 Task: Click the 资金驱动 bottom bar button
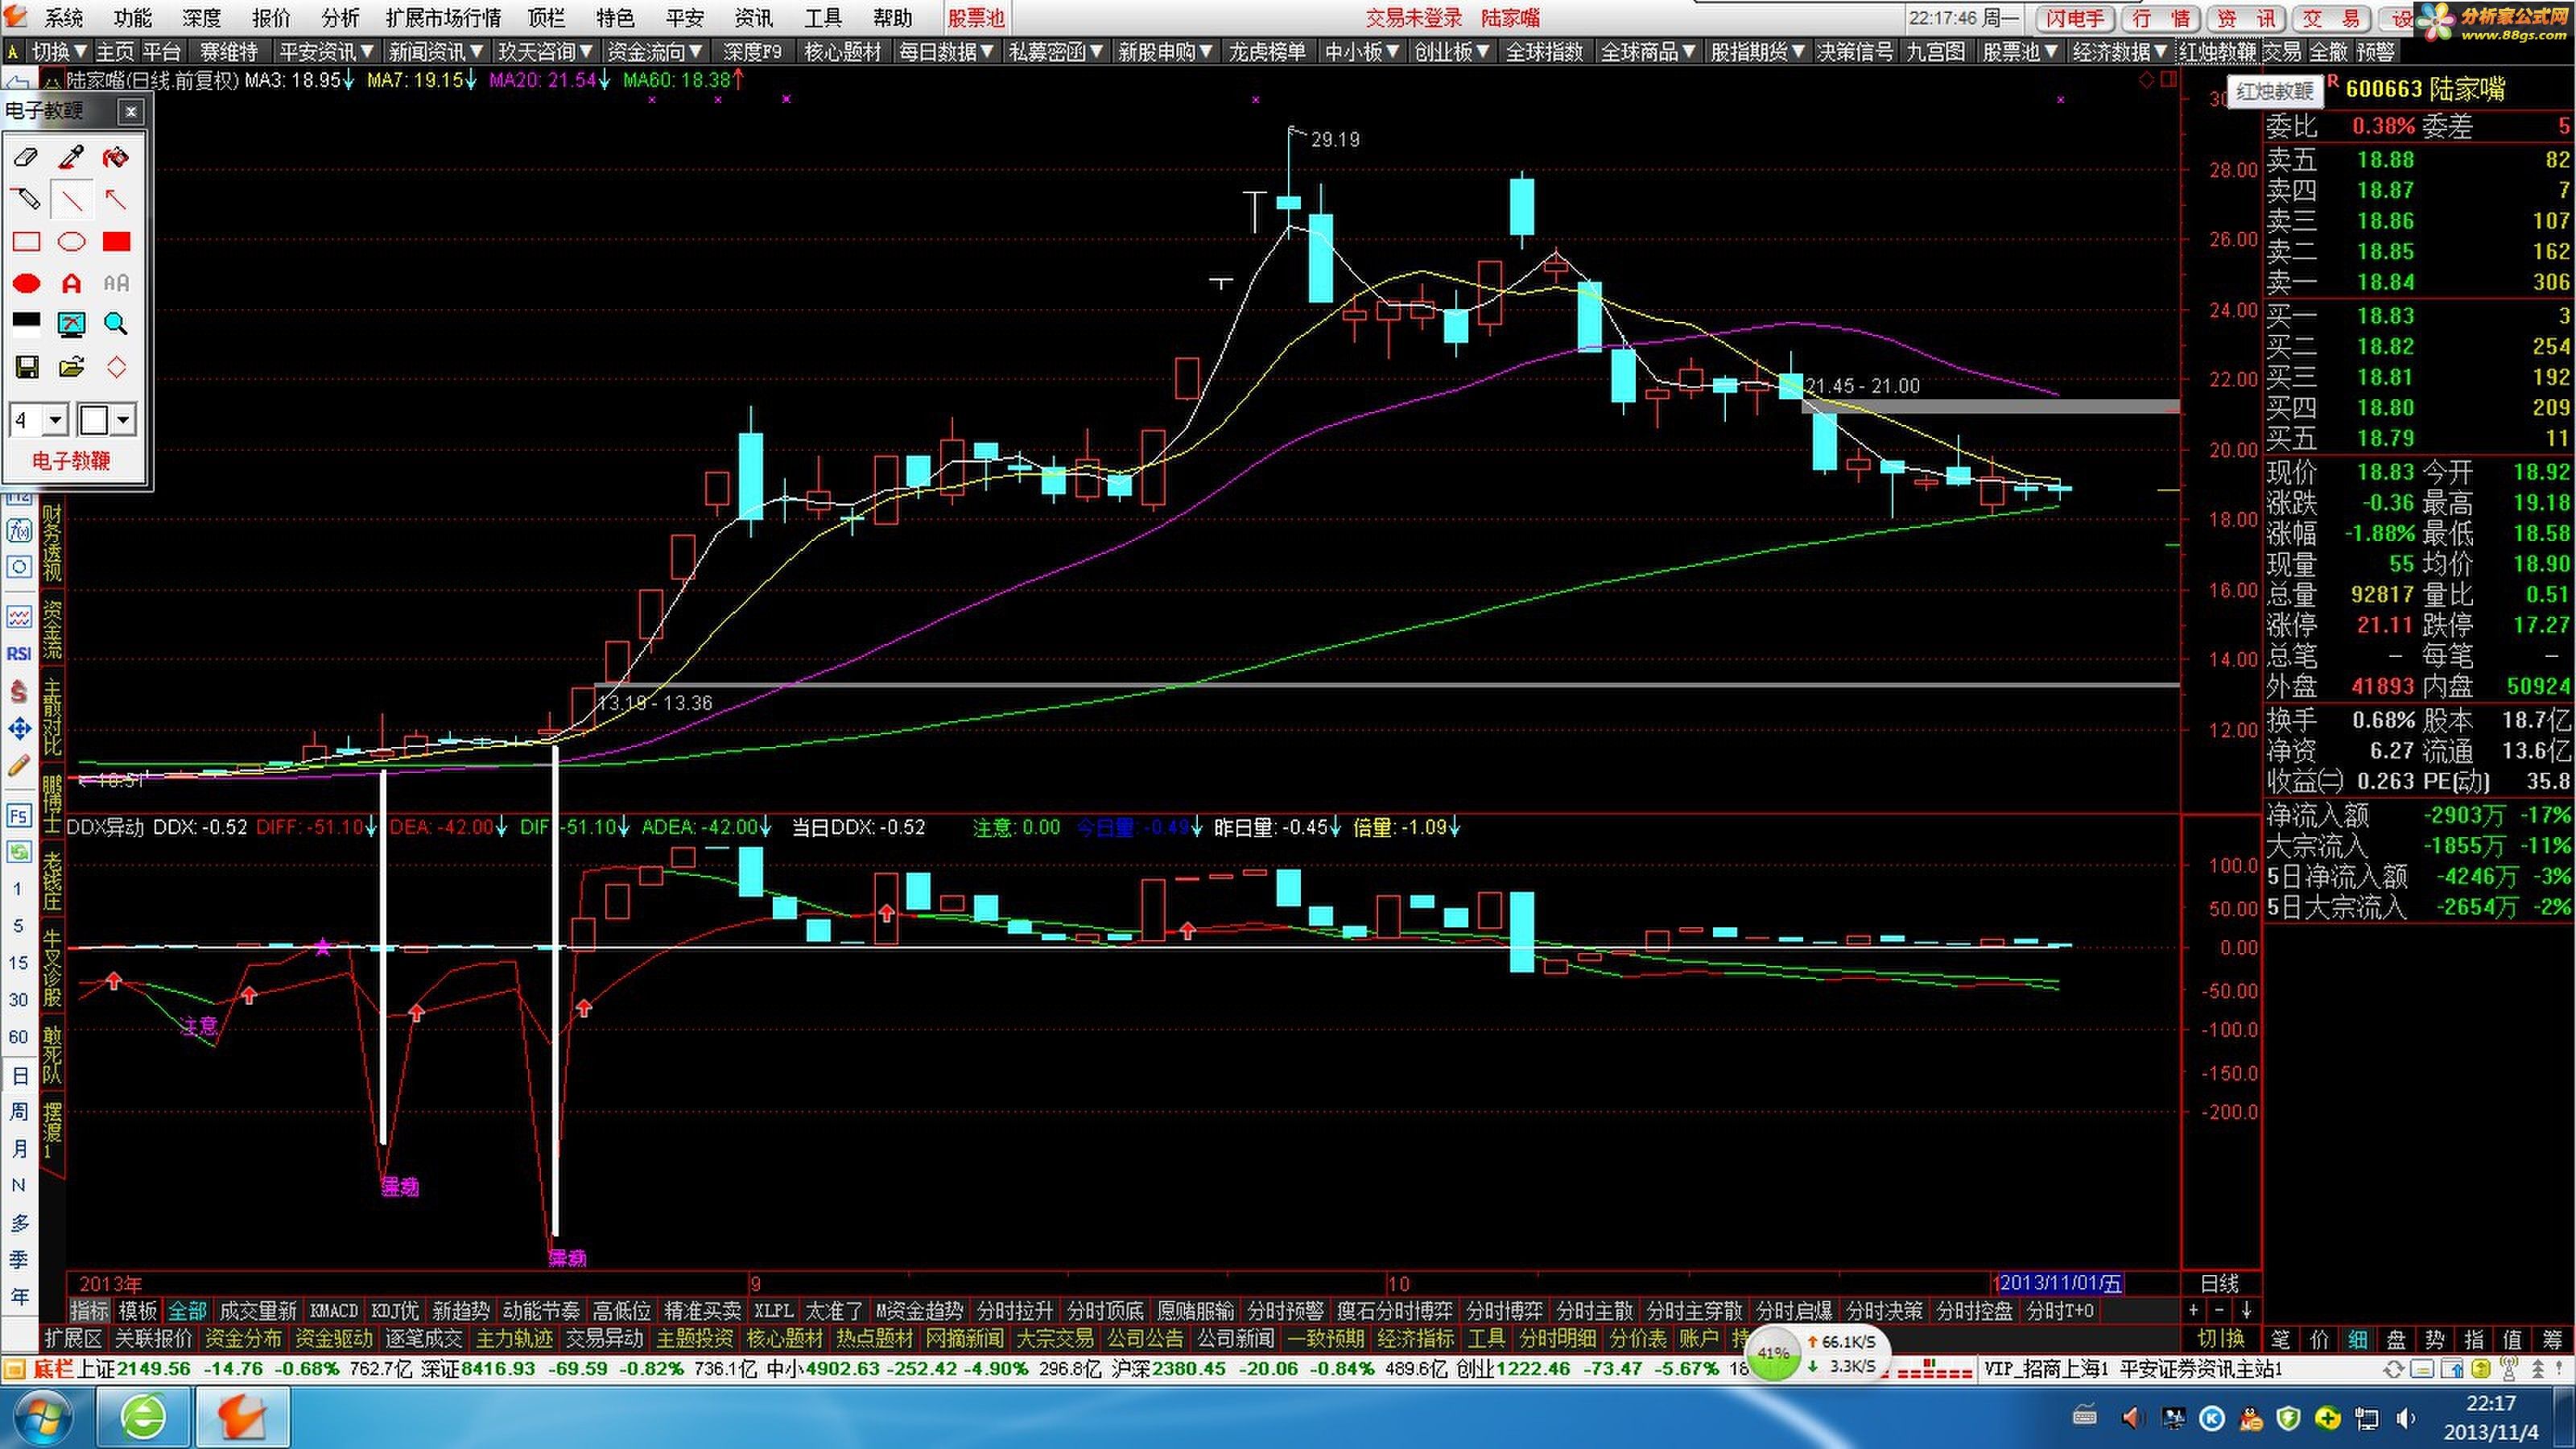(334, 1339)
